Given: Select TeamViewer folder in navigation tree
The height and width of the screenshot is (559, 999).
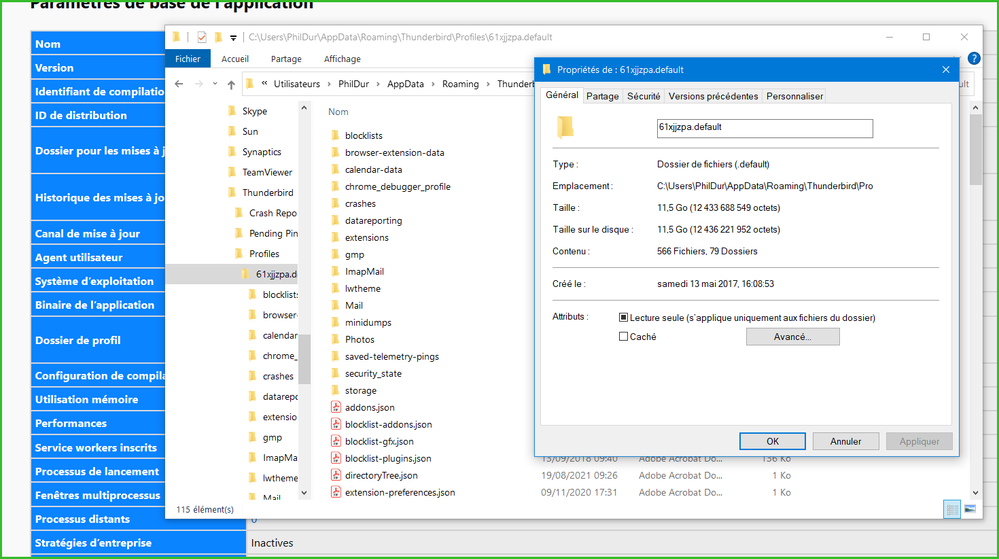Looking at the screenshot, I should pos(267,172).
